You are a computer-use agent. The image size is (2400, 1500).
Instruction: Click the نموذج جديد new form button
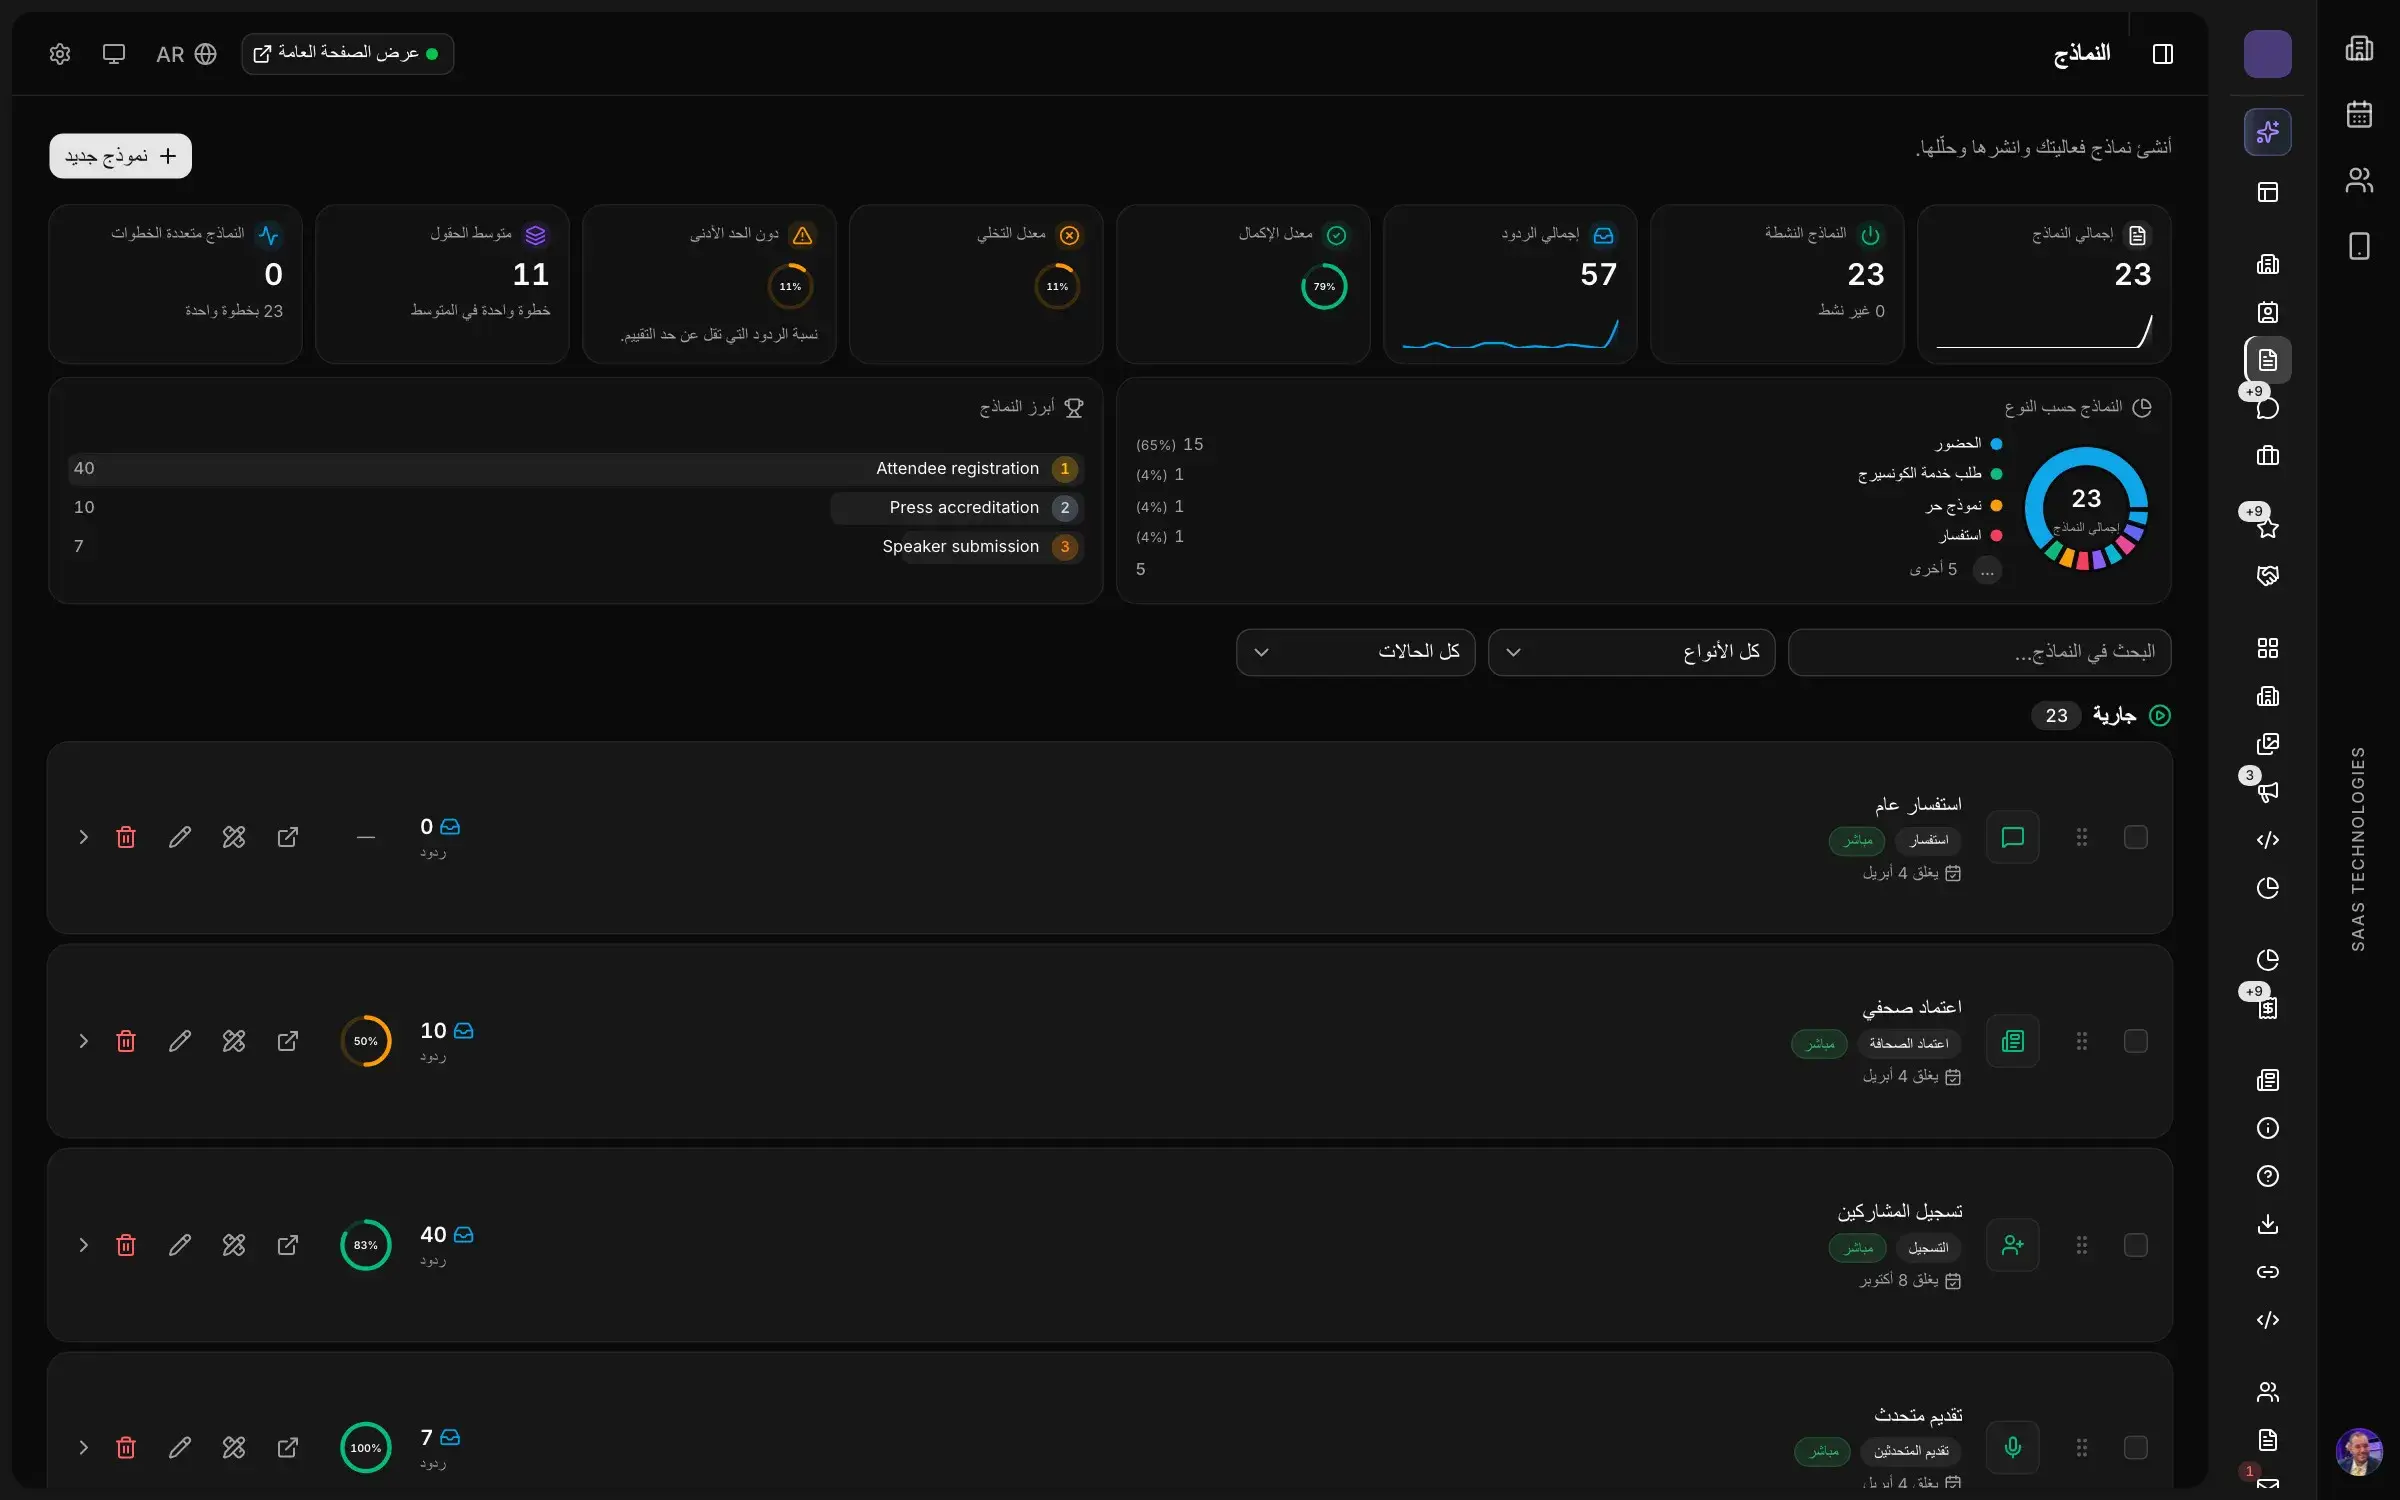pyautogui.click(x=120, y=156)
